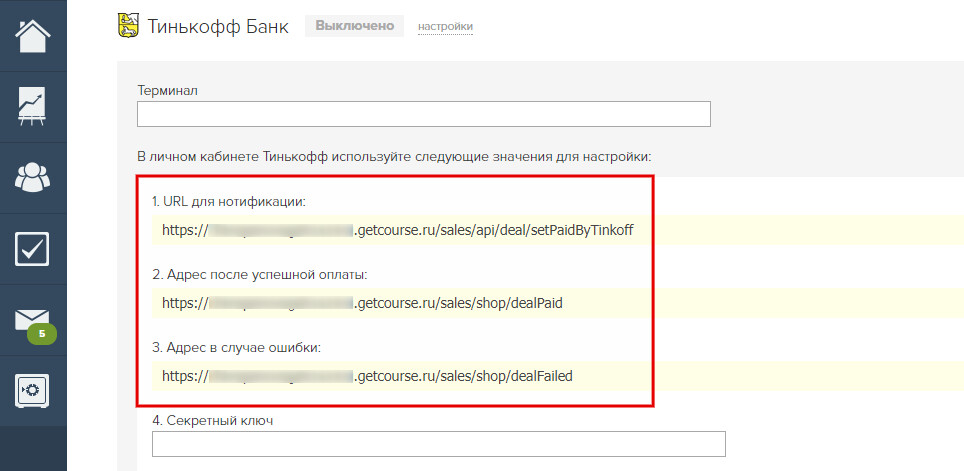Screen dimensions: 964x471
Task: Open the настройки link
Action: pyautogui.click(x=445, y=26)
